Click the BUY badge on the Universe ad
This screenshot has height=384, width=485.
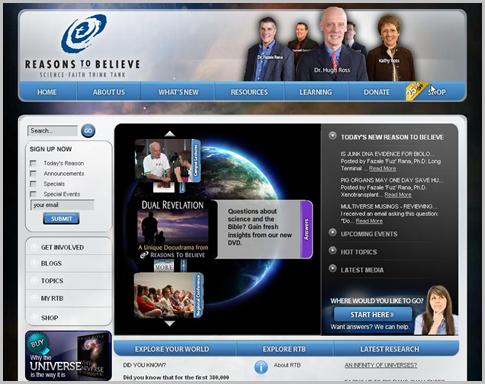(x=38, y=343)
